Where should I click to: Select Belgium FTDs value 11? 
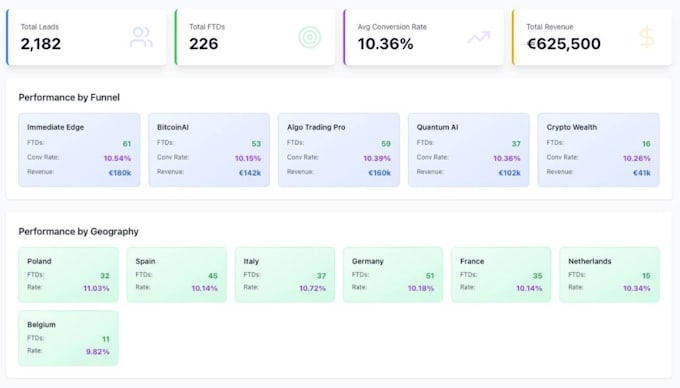[x=106, y=339]
